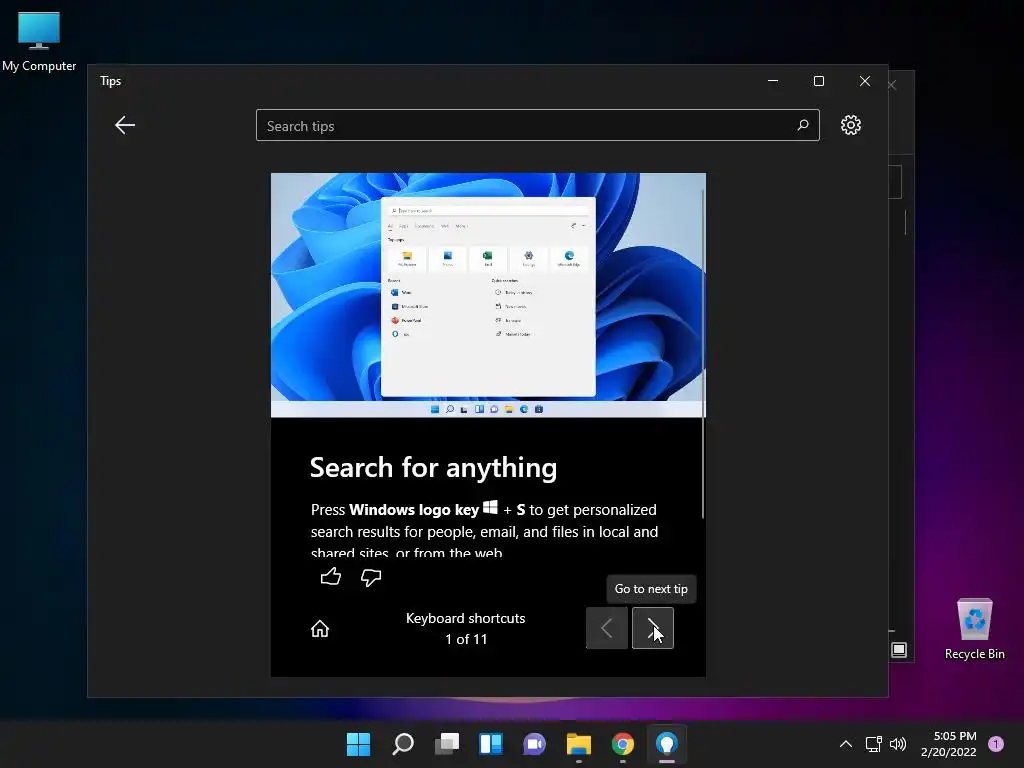Open volume control tray icon
1024x768 pixels.
[898, 744]
